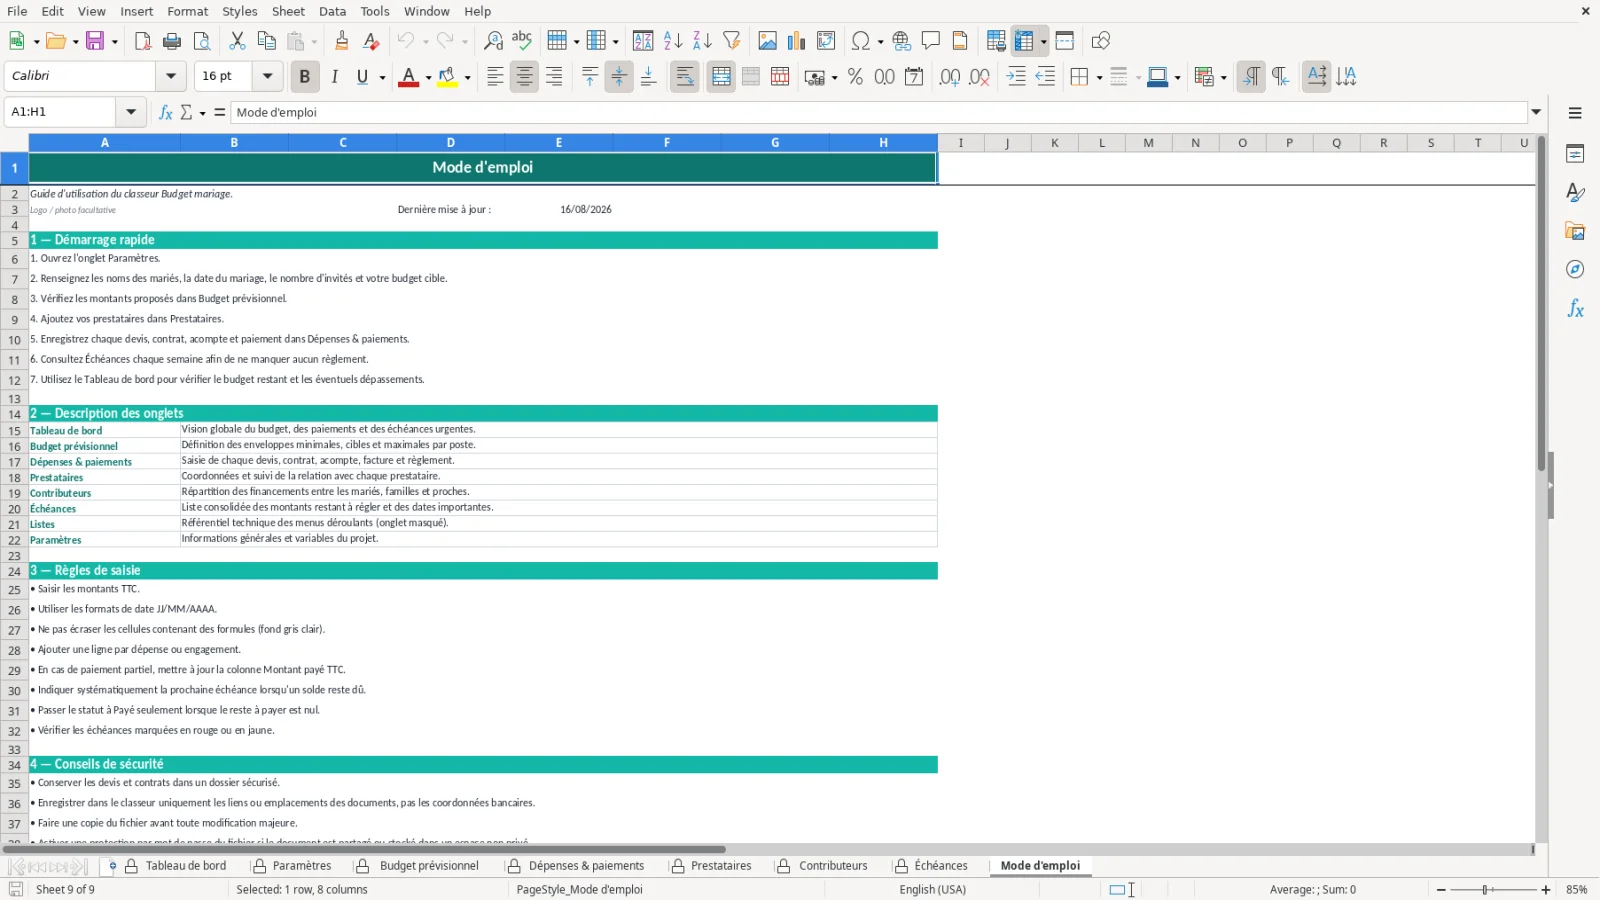Toggle Bold formatting
The image size is (1600, 900).
[304, 76]
